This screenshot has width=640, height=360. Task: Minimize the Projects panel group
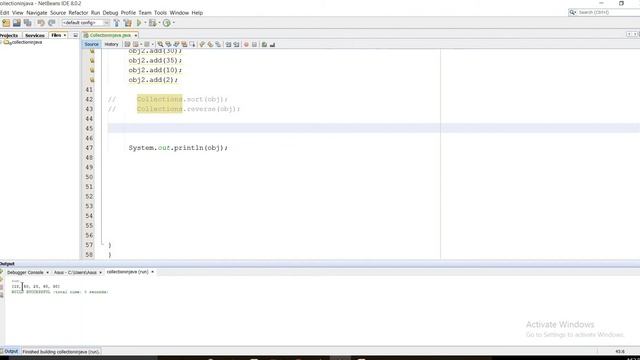[76, 36]
